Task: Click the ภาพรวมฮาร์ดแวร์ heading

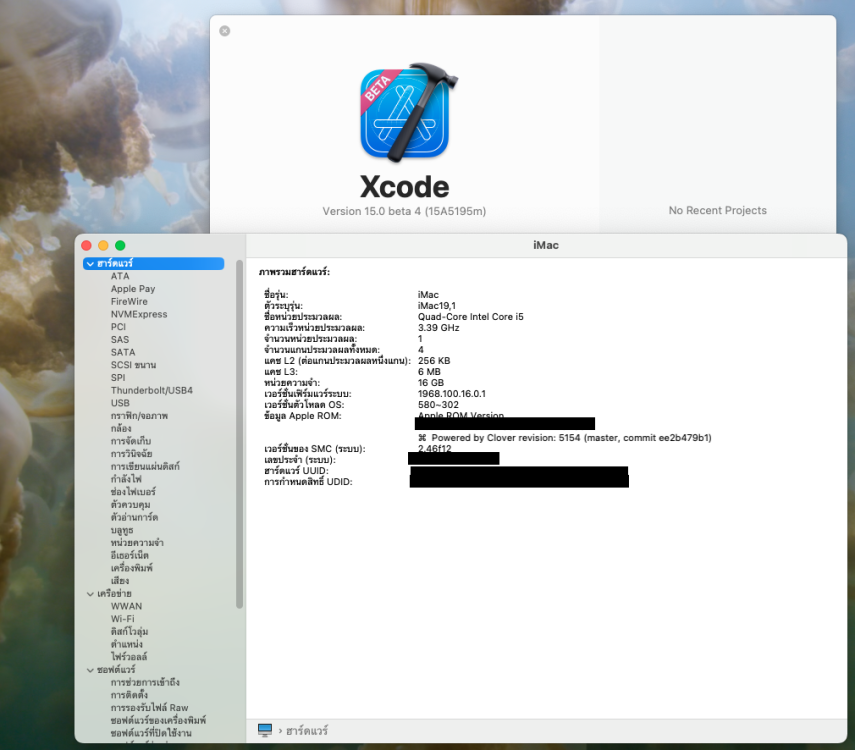Action: tap(294, 272)
